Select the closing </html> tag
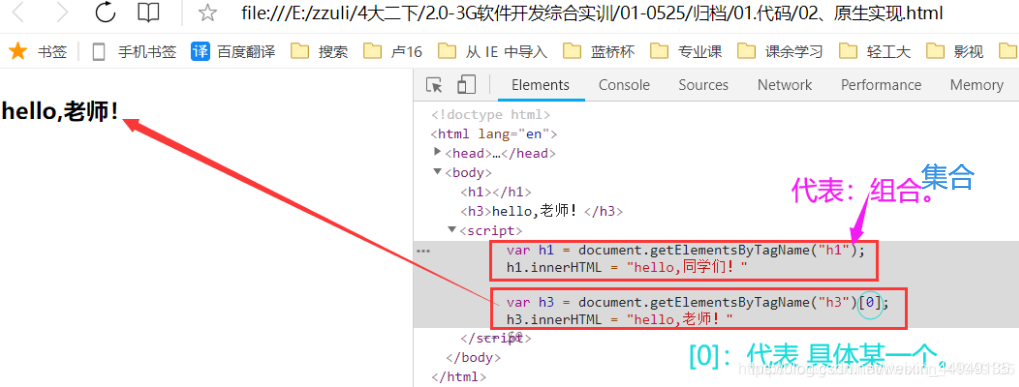This screenshot has height=387, width=1019. pos(458,377)
